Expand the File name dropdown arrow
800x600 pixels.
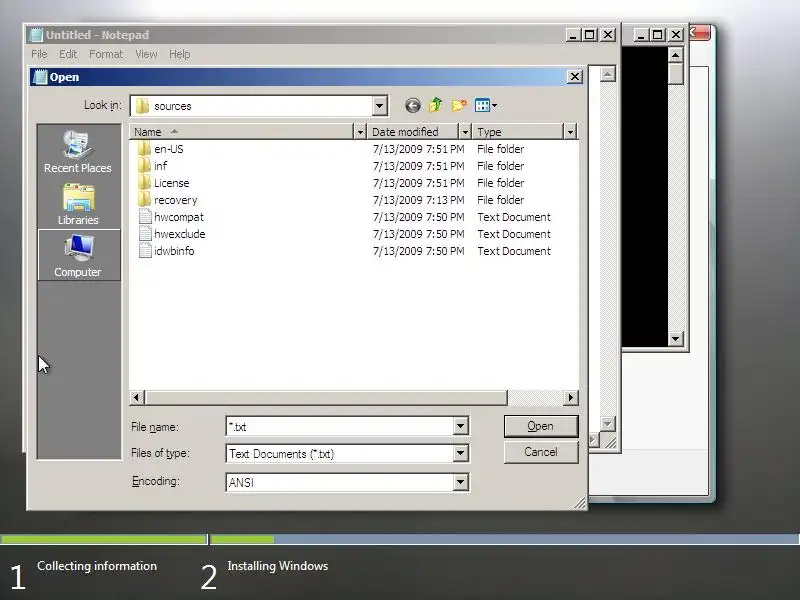460,426
